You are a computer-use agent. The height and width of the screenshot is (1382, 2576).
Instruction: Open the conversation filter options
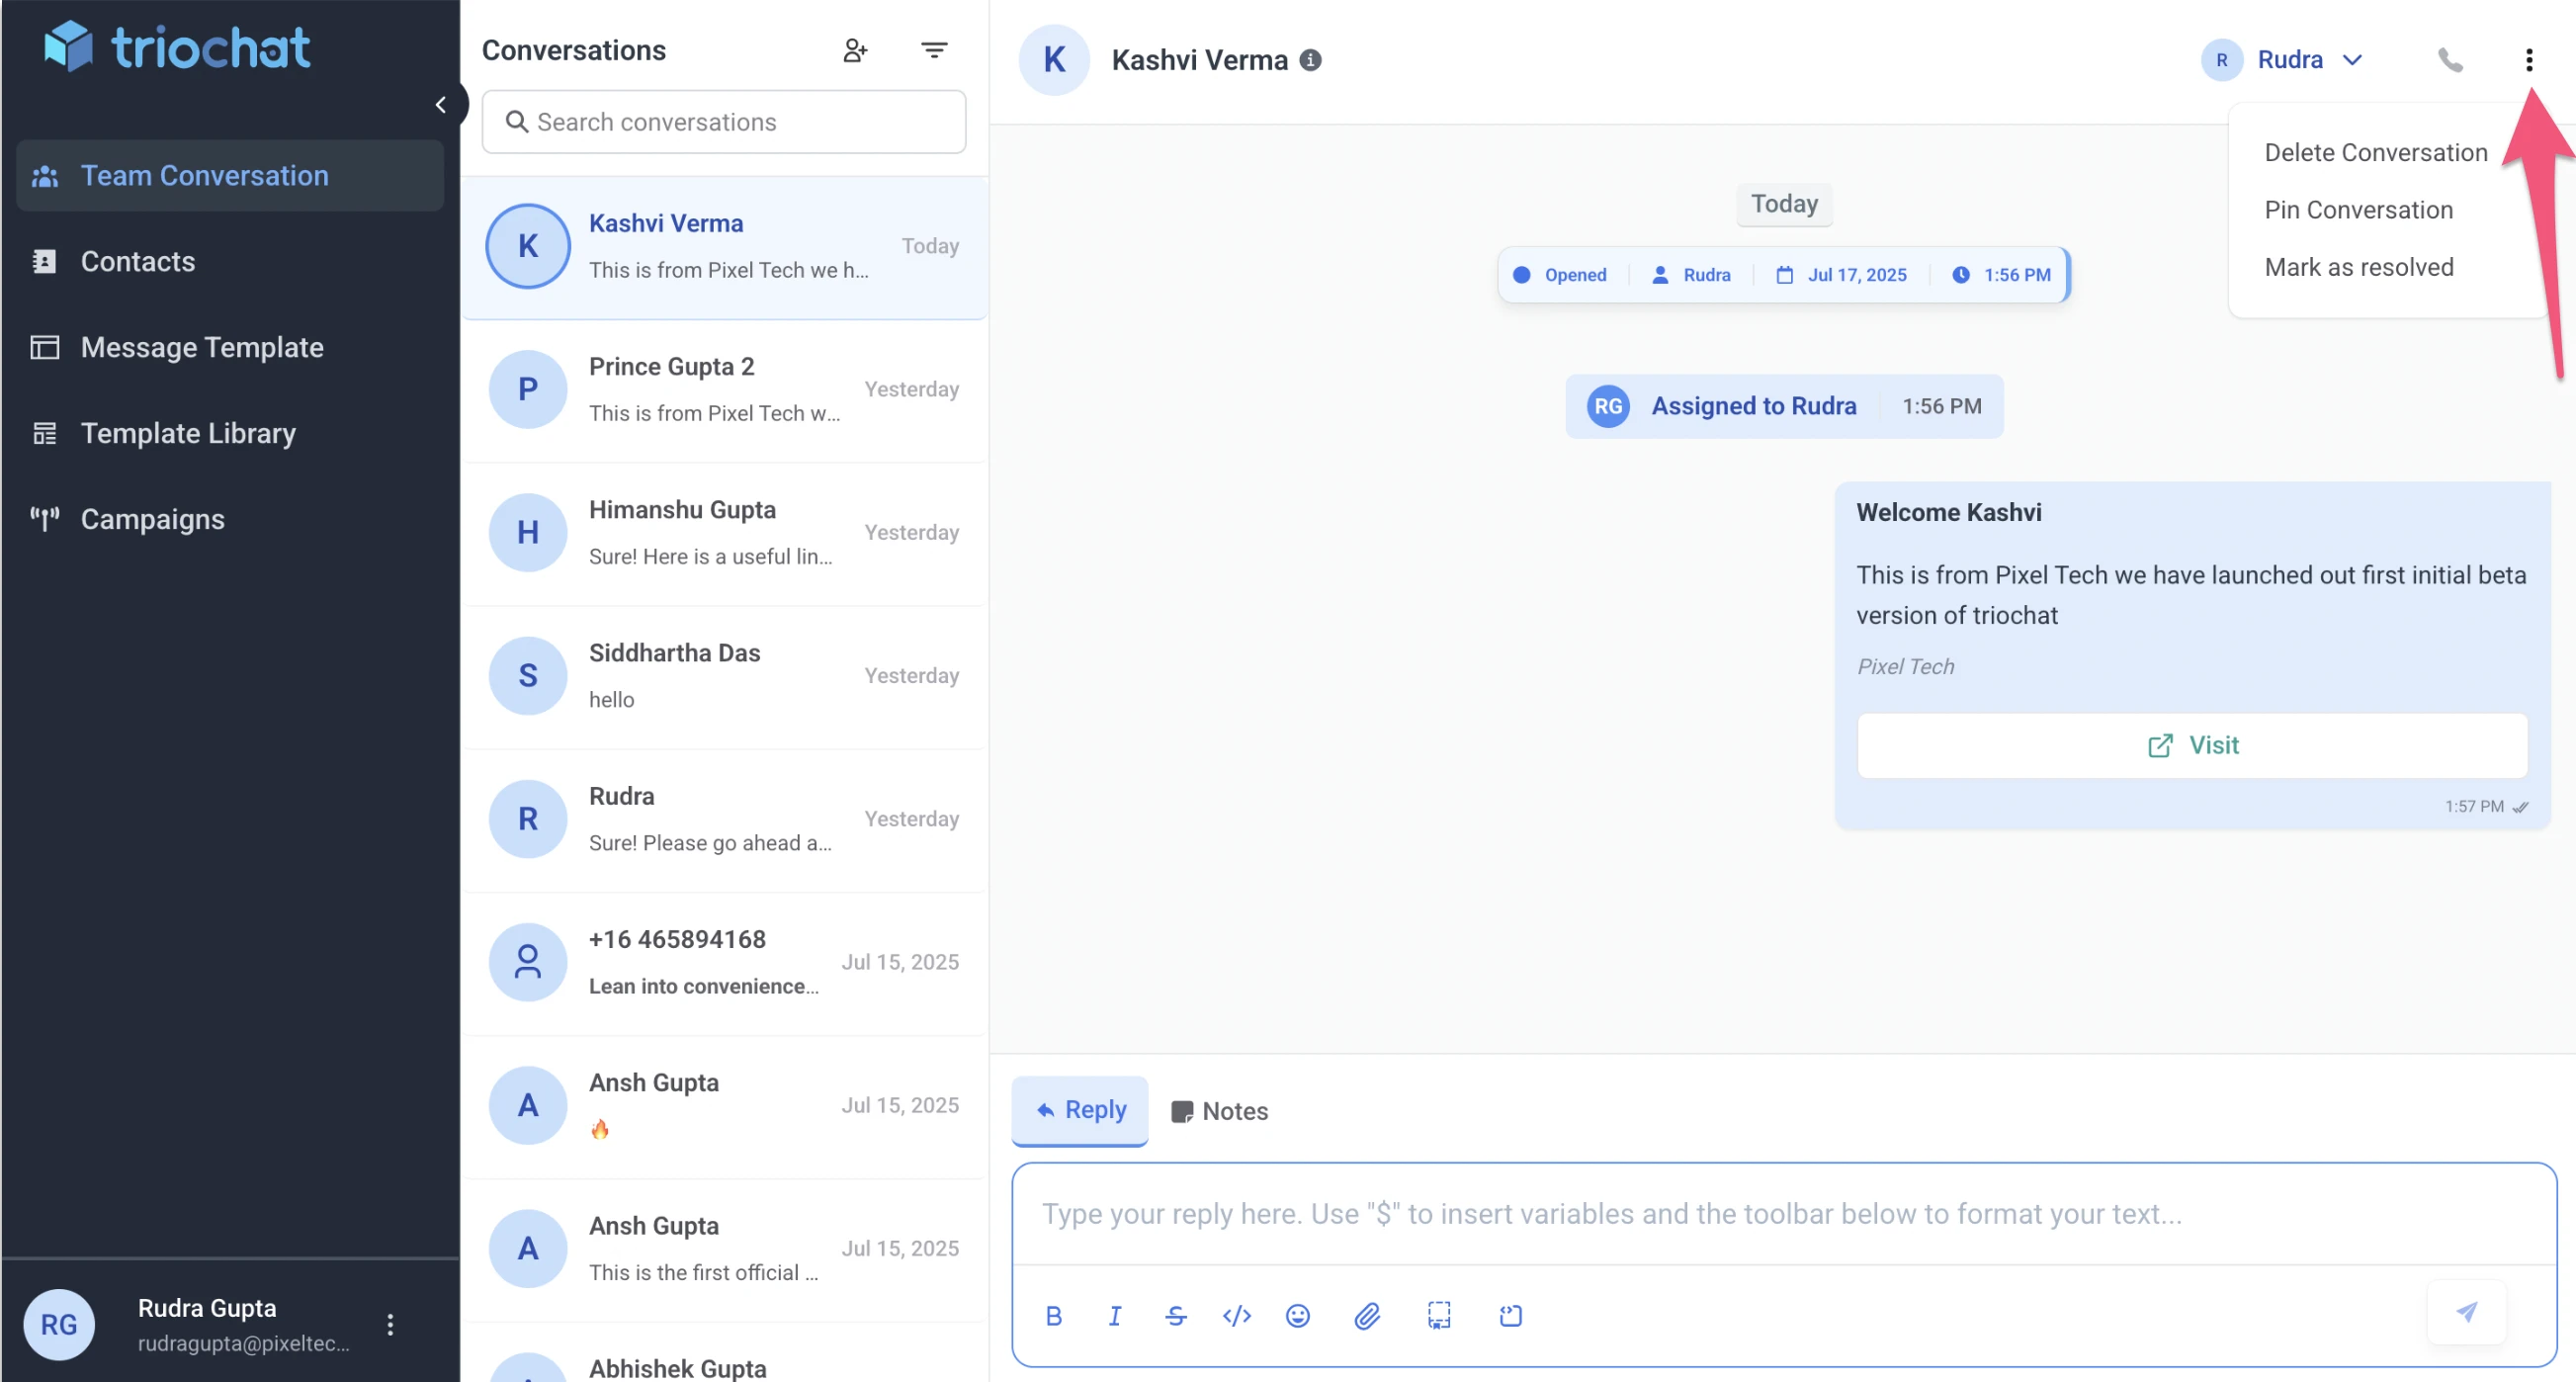(x=933, y=49)
